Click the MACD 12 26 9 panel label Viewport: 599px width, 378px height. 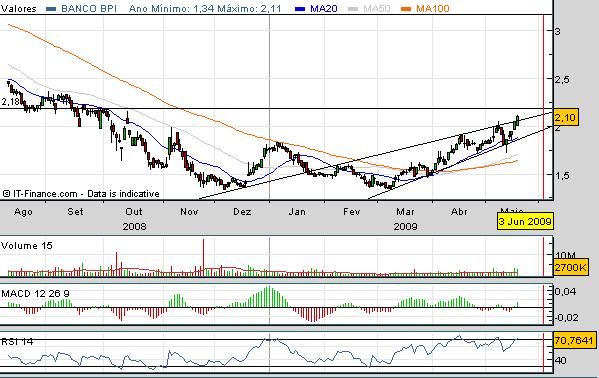click(35, 294)
